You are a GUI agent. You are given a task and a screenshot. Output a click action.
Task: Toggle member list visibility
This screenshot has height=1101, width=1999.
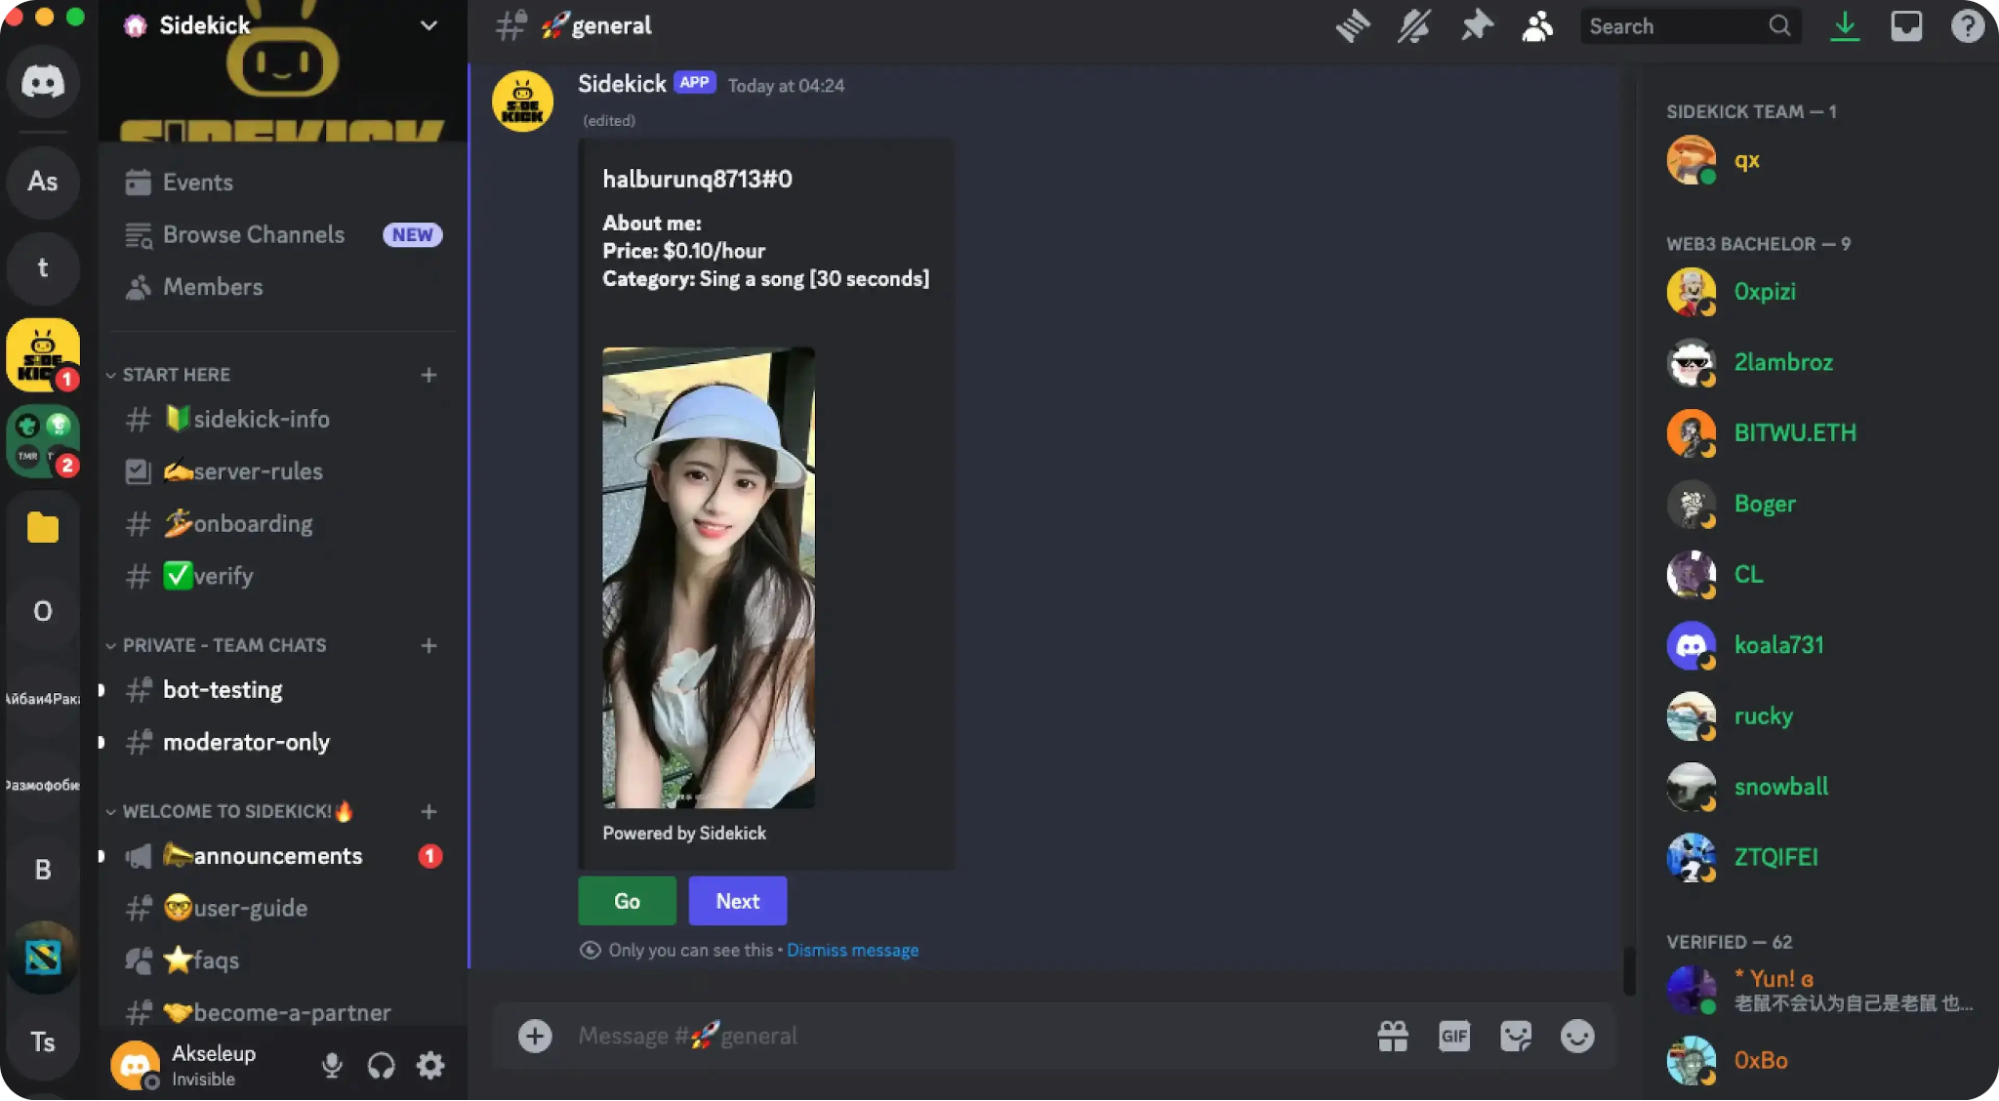click(1537, 26)
